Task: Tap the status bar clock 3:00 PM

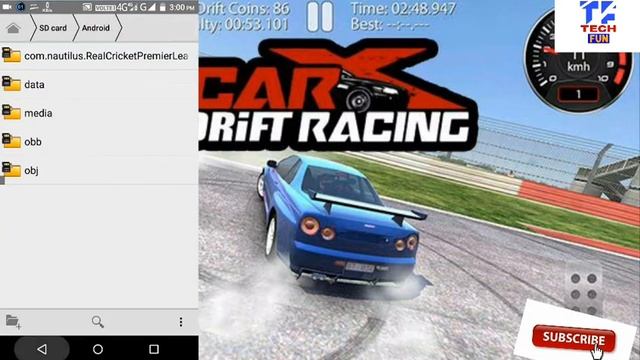Action: [182, 7]
